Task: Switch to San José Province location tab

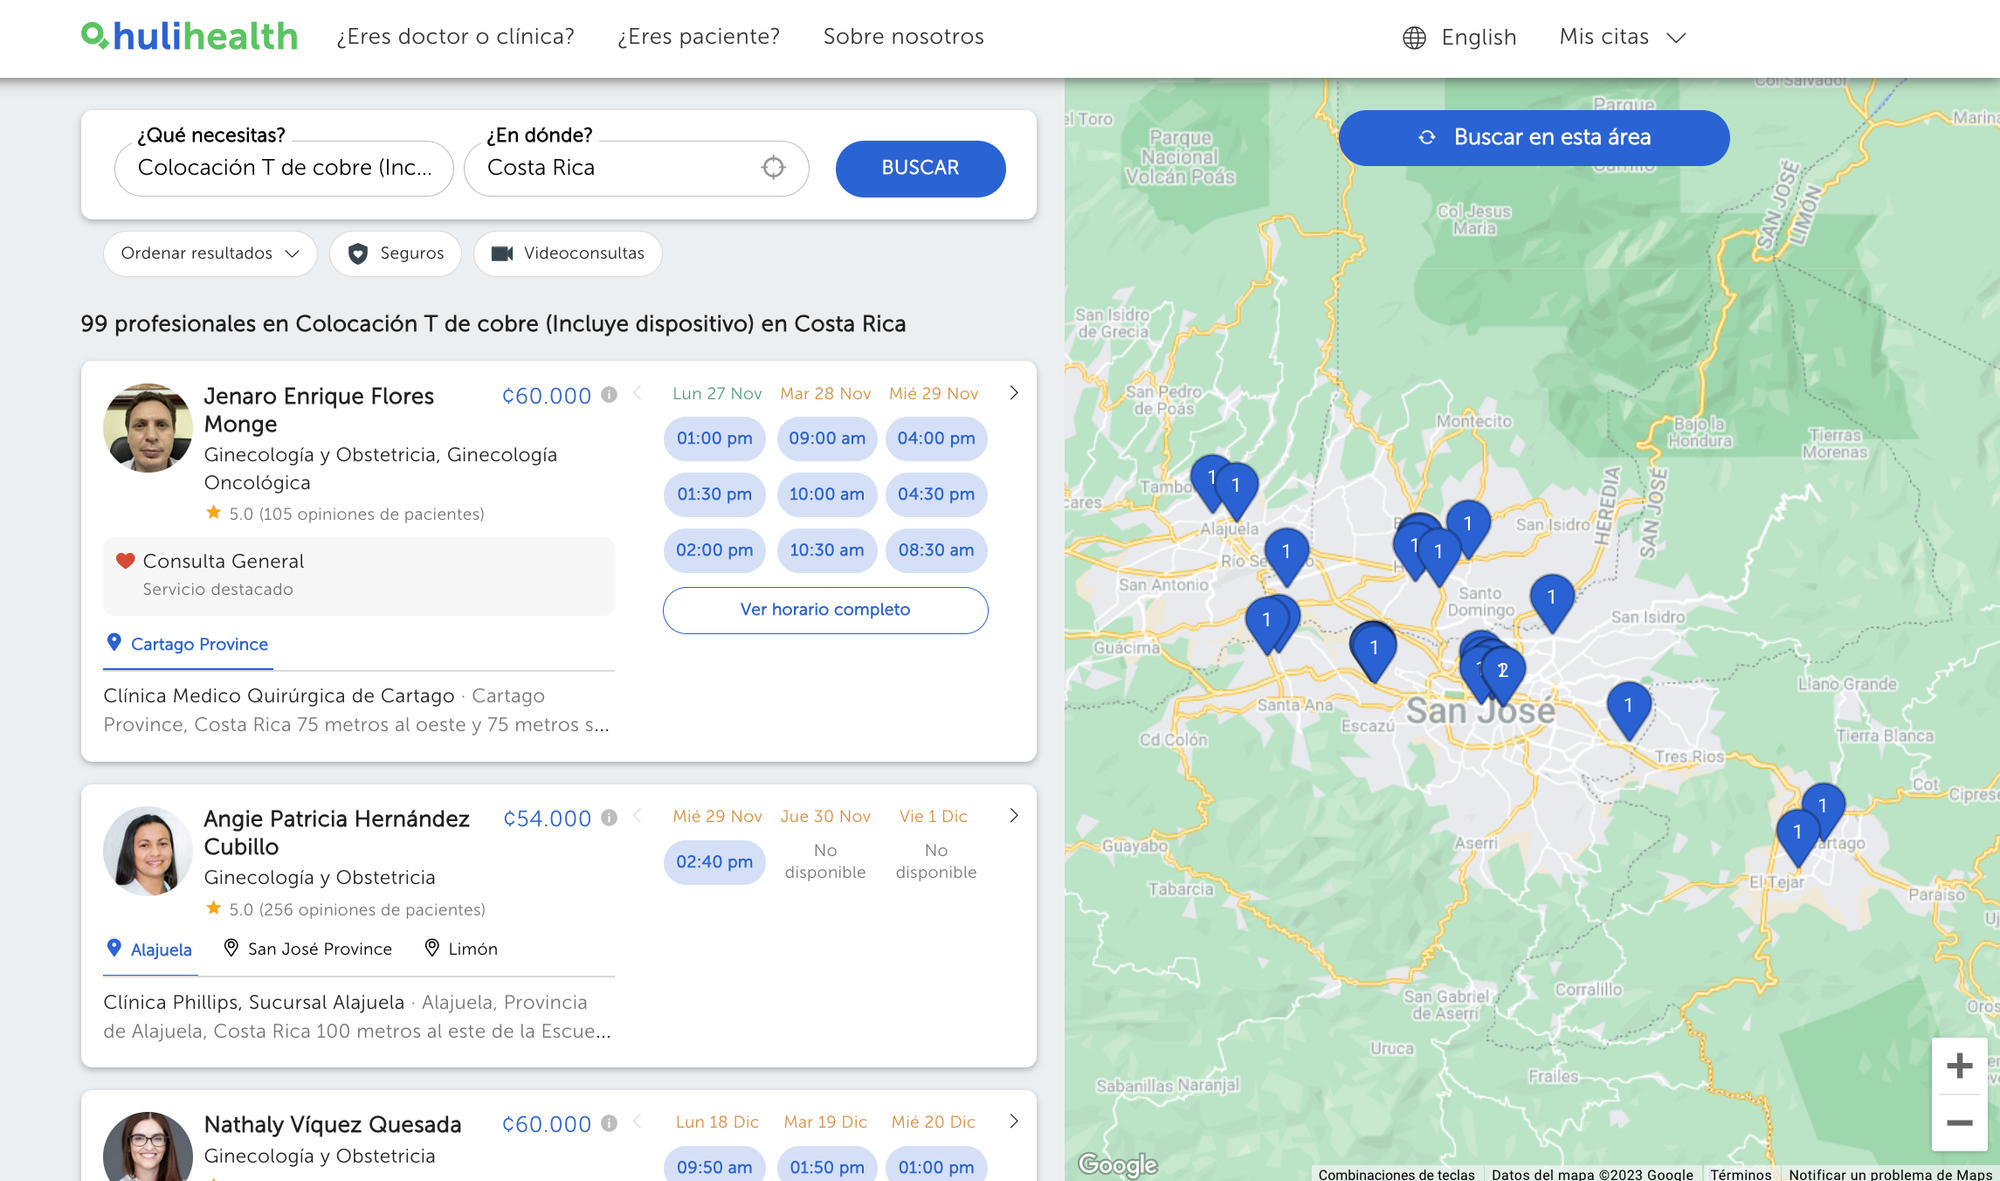Action: click(x=308, y=949)
